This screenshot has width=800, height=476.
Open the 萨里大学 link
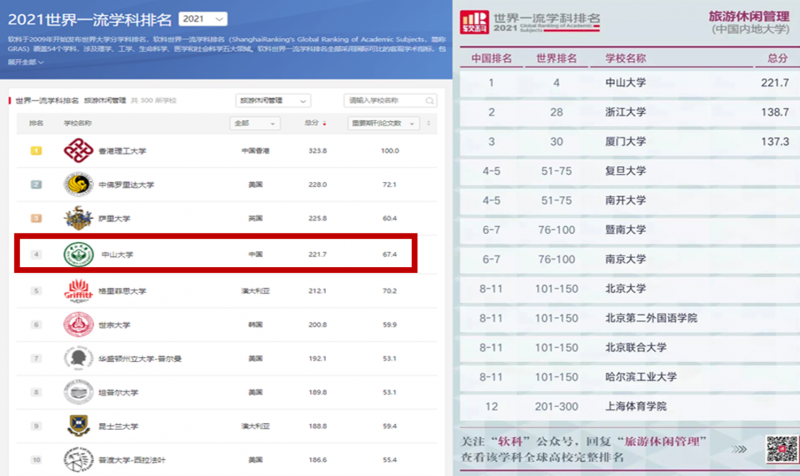(114, 218)
